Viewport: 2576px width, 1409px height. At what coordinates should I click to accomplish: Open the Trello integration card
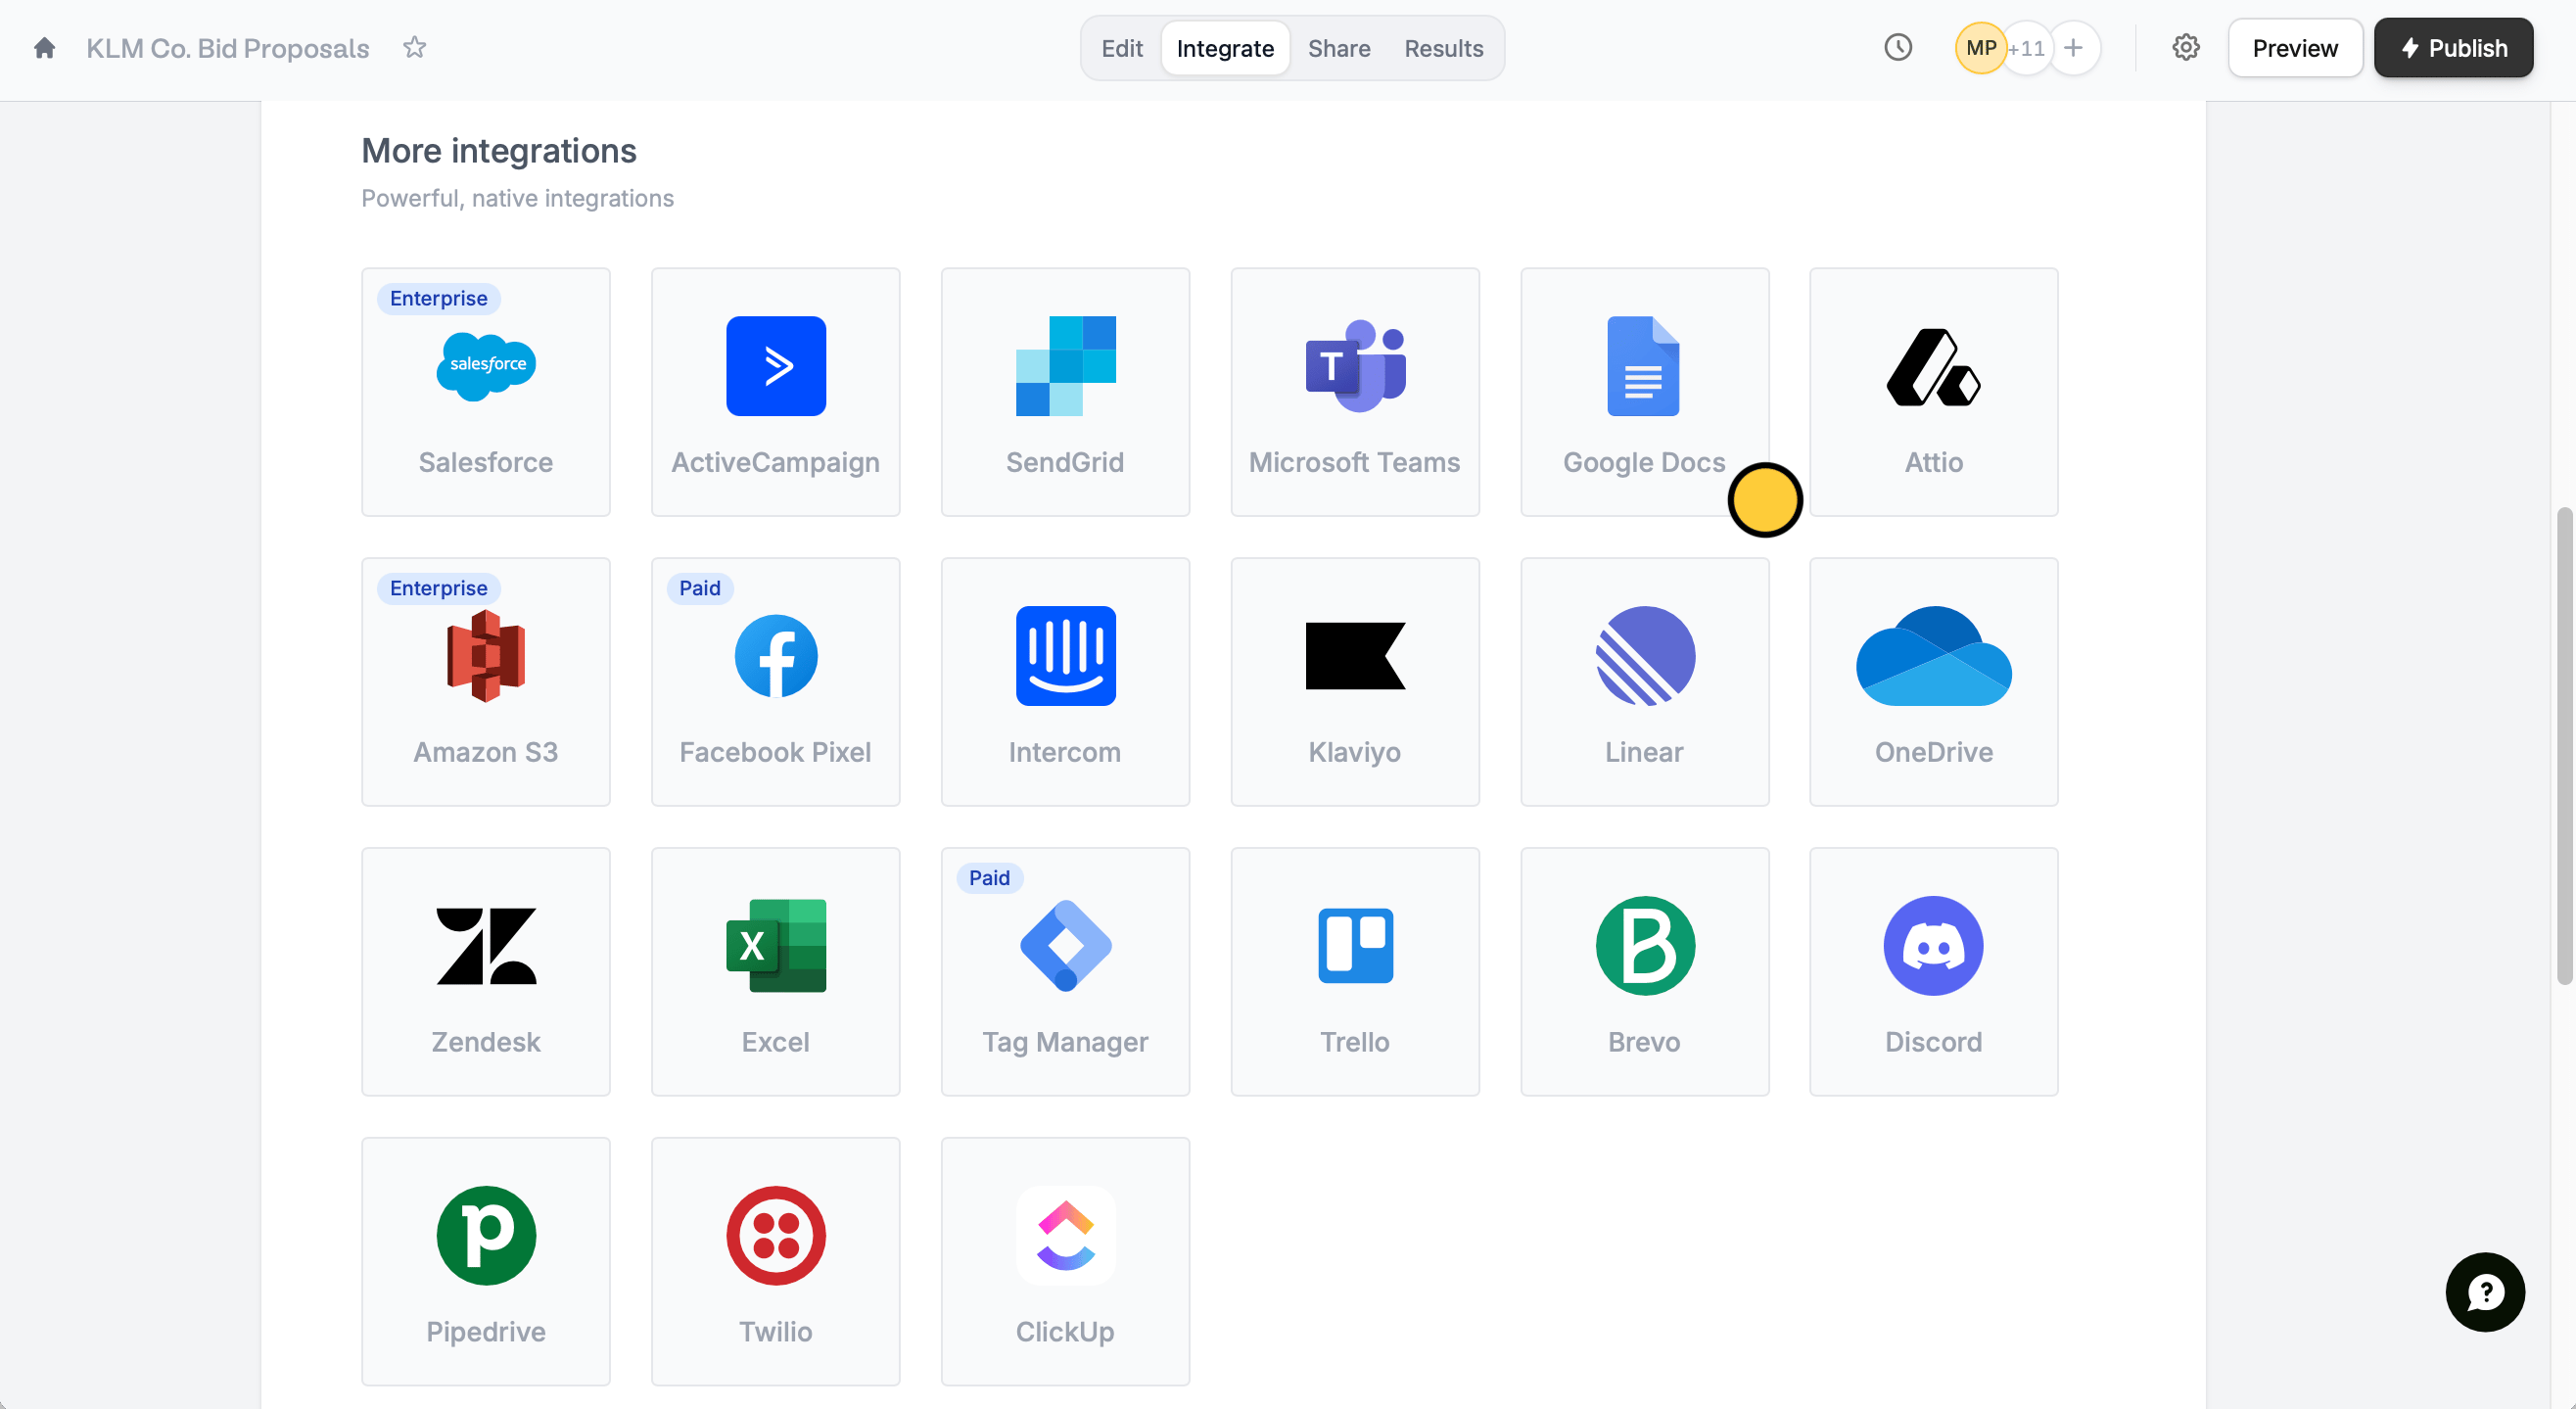tap(1355, 971)
